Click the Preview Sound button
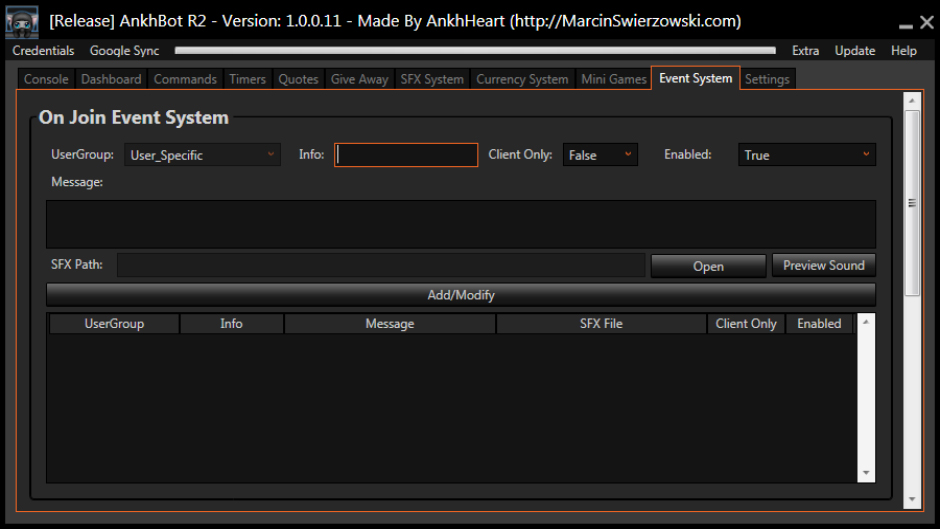 click(824, 265)
